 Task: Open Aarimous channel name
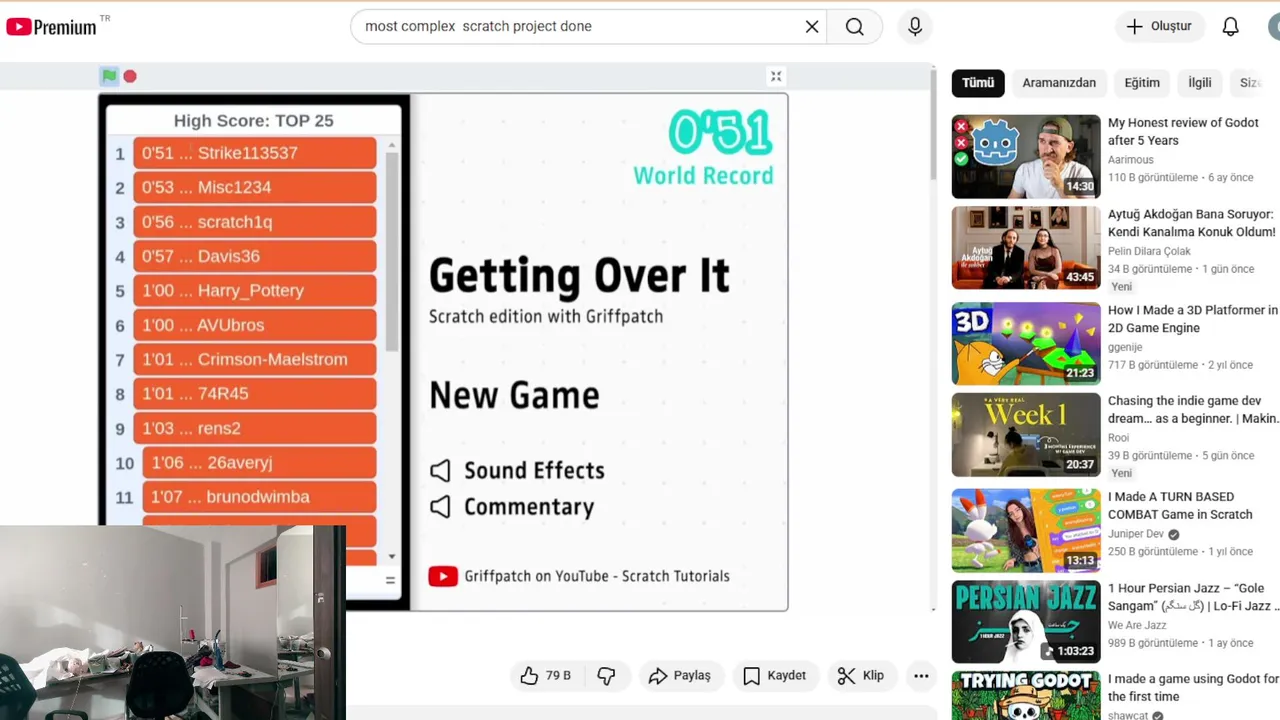tap(1131, 160)
